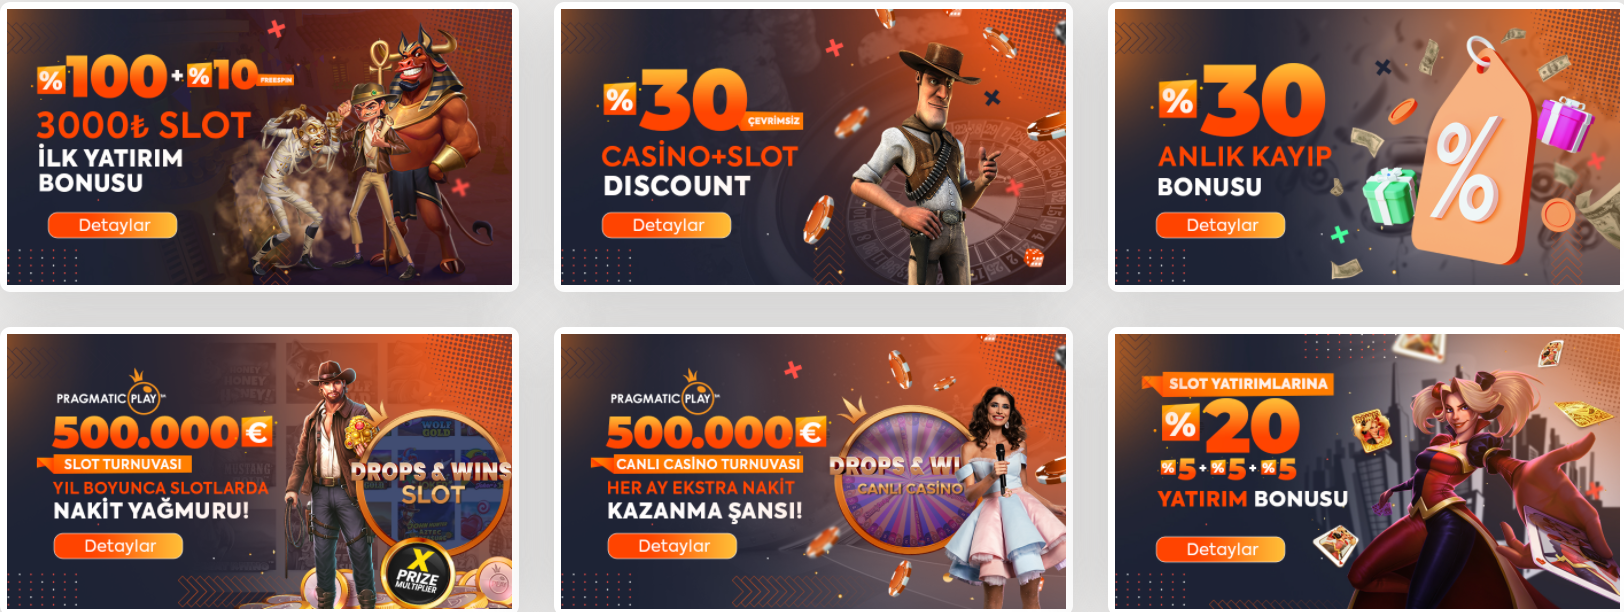Screen dimensions: 1624x612
Task: Open Detaylar for 3000₺ Slot İlk Yatırım Bonusu
Action: coord(113,225)
